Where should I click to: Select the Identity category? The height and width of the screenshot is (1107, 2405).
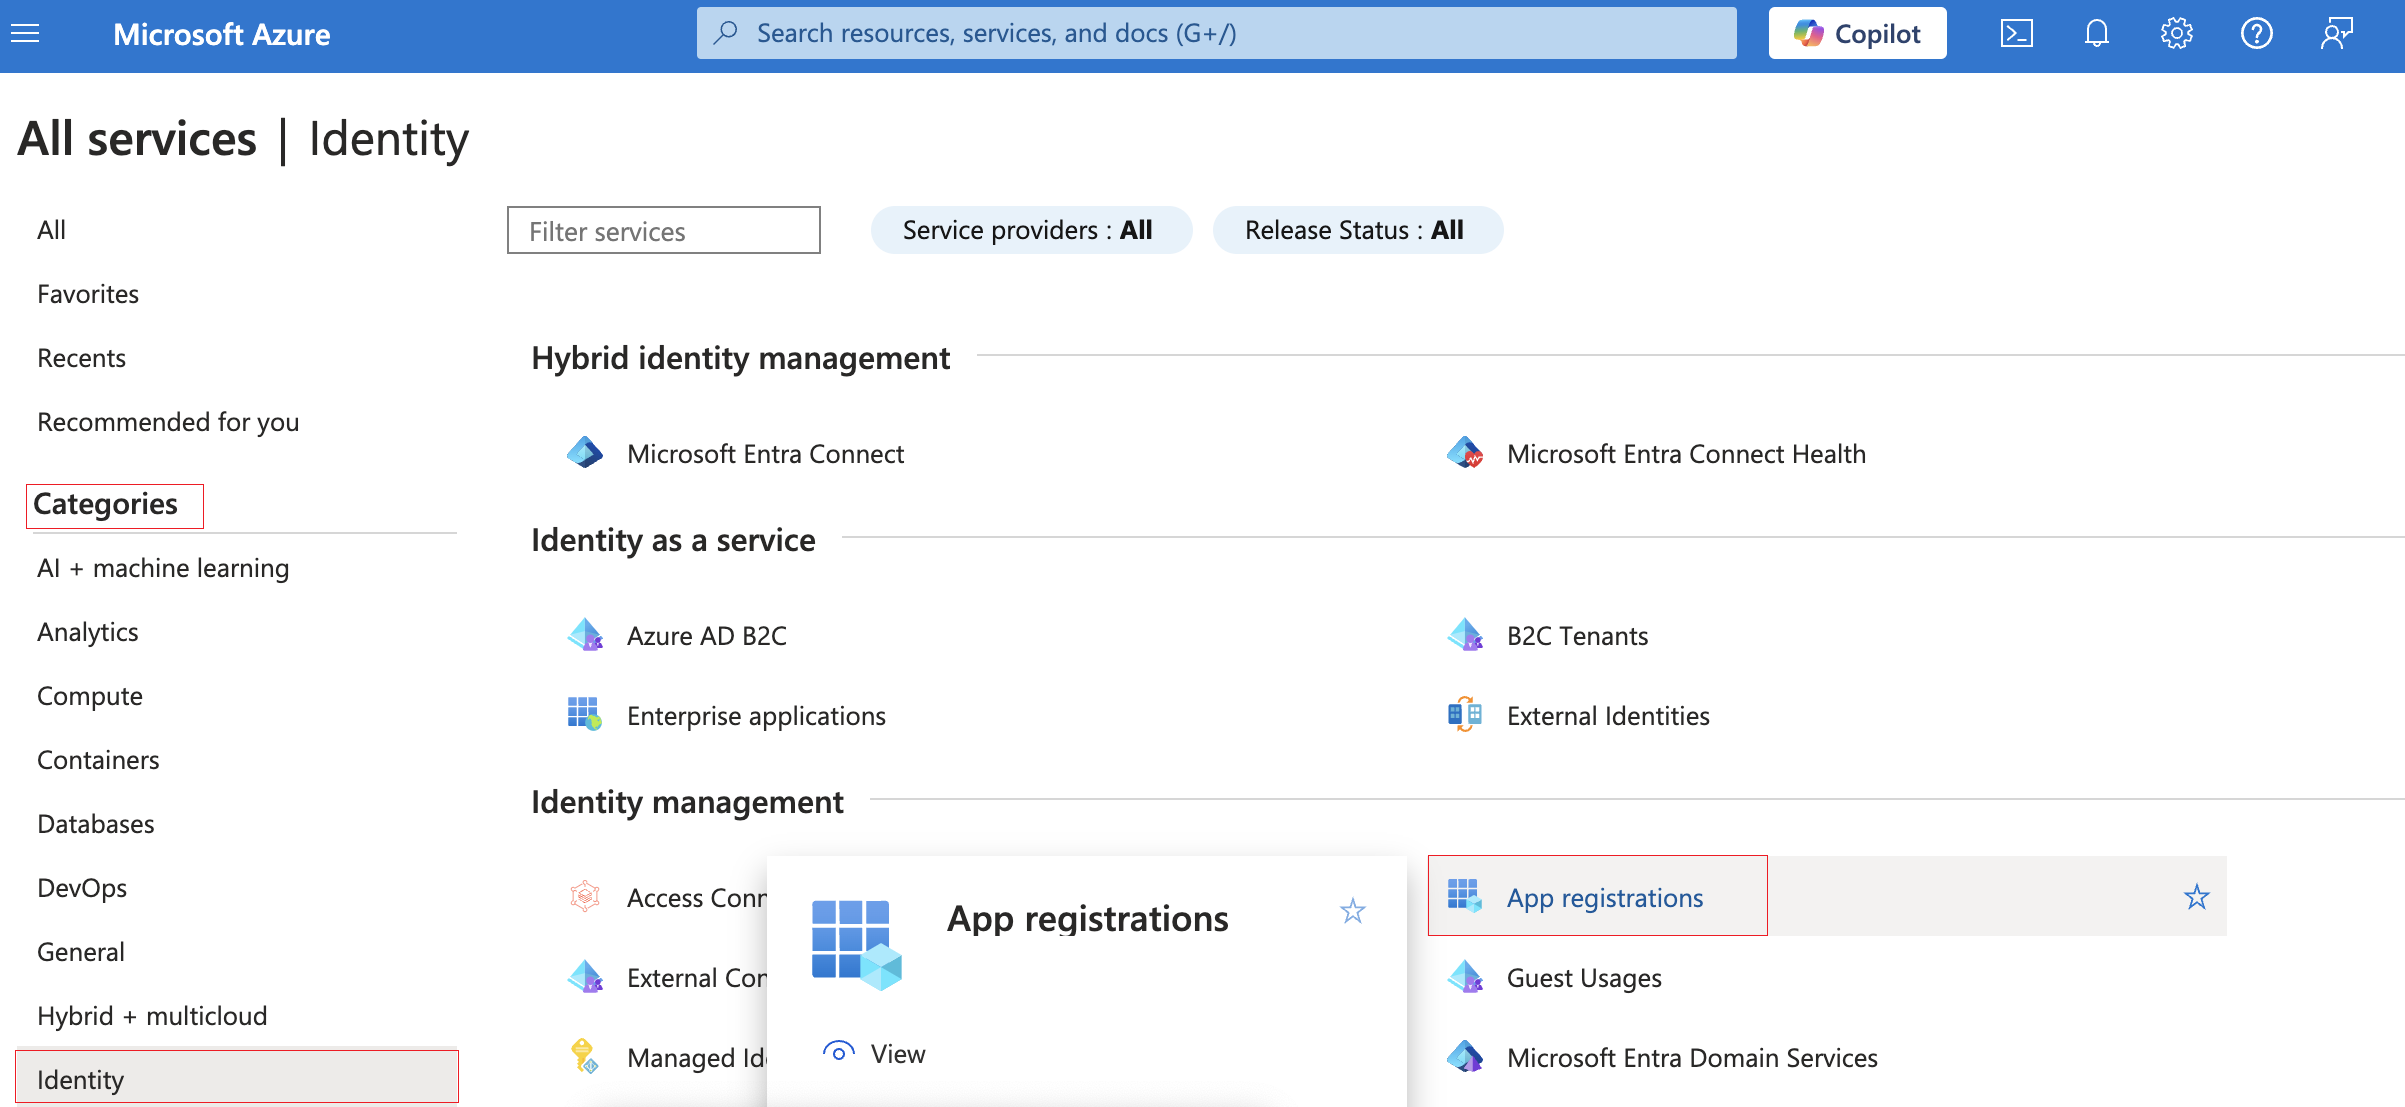[x=80, y=1079]
